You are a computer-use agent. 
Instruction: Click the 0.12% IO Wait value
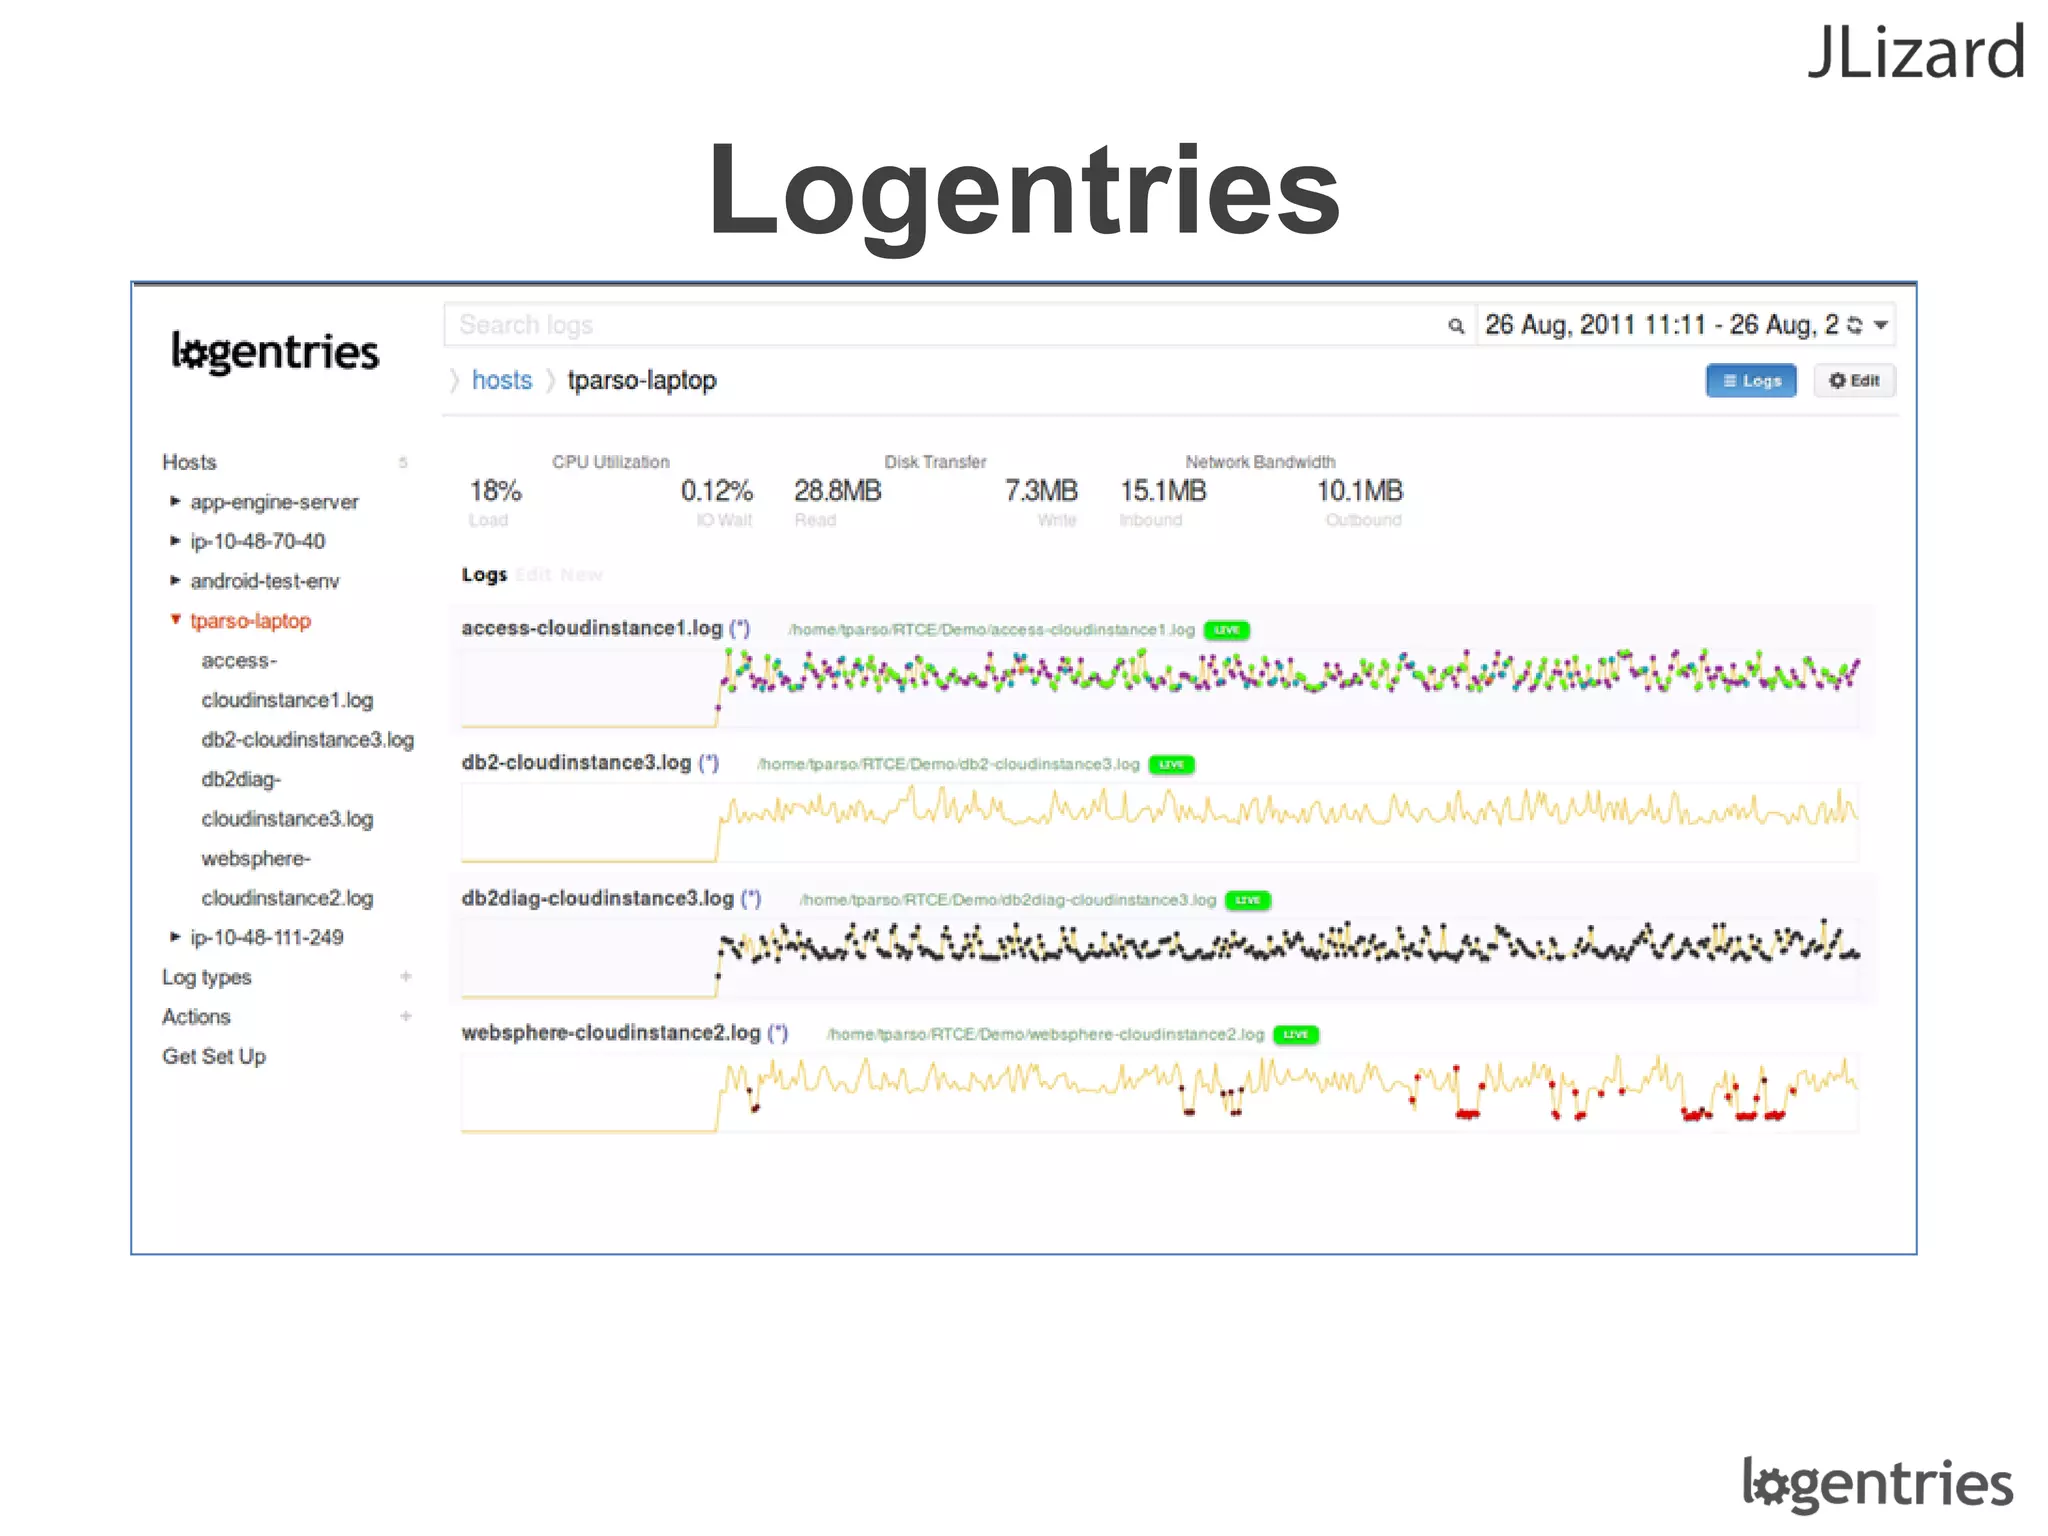[717, 491]
